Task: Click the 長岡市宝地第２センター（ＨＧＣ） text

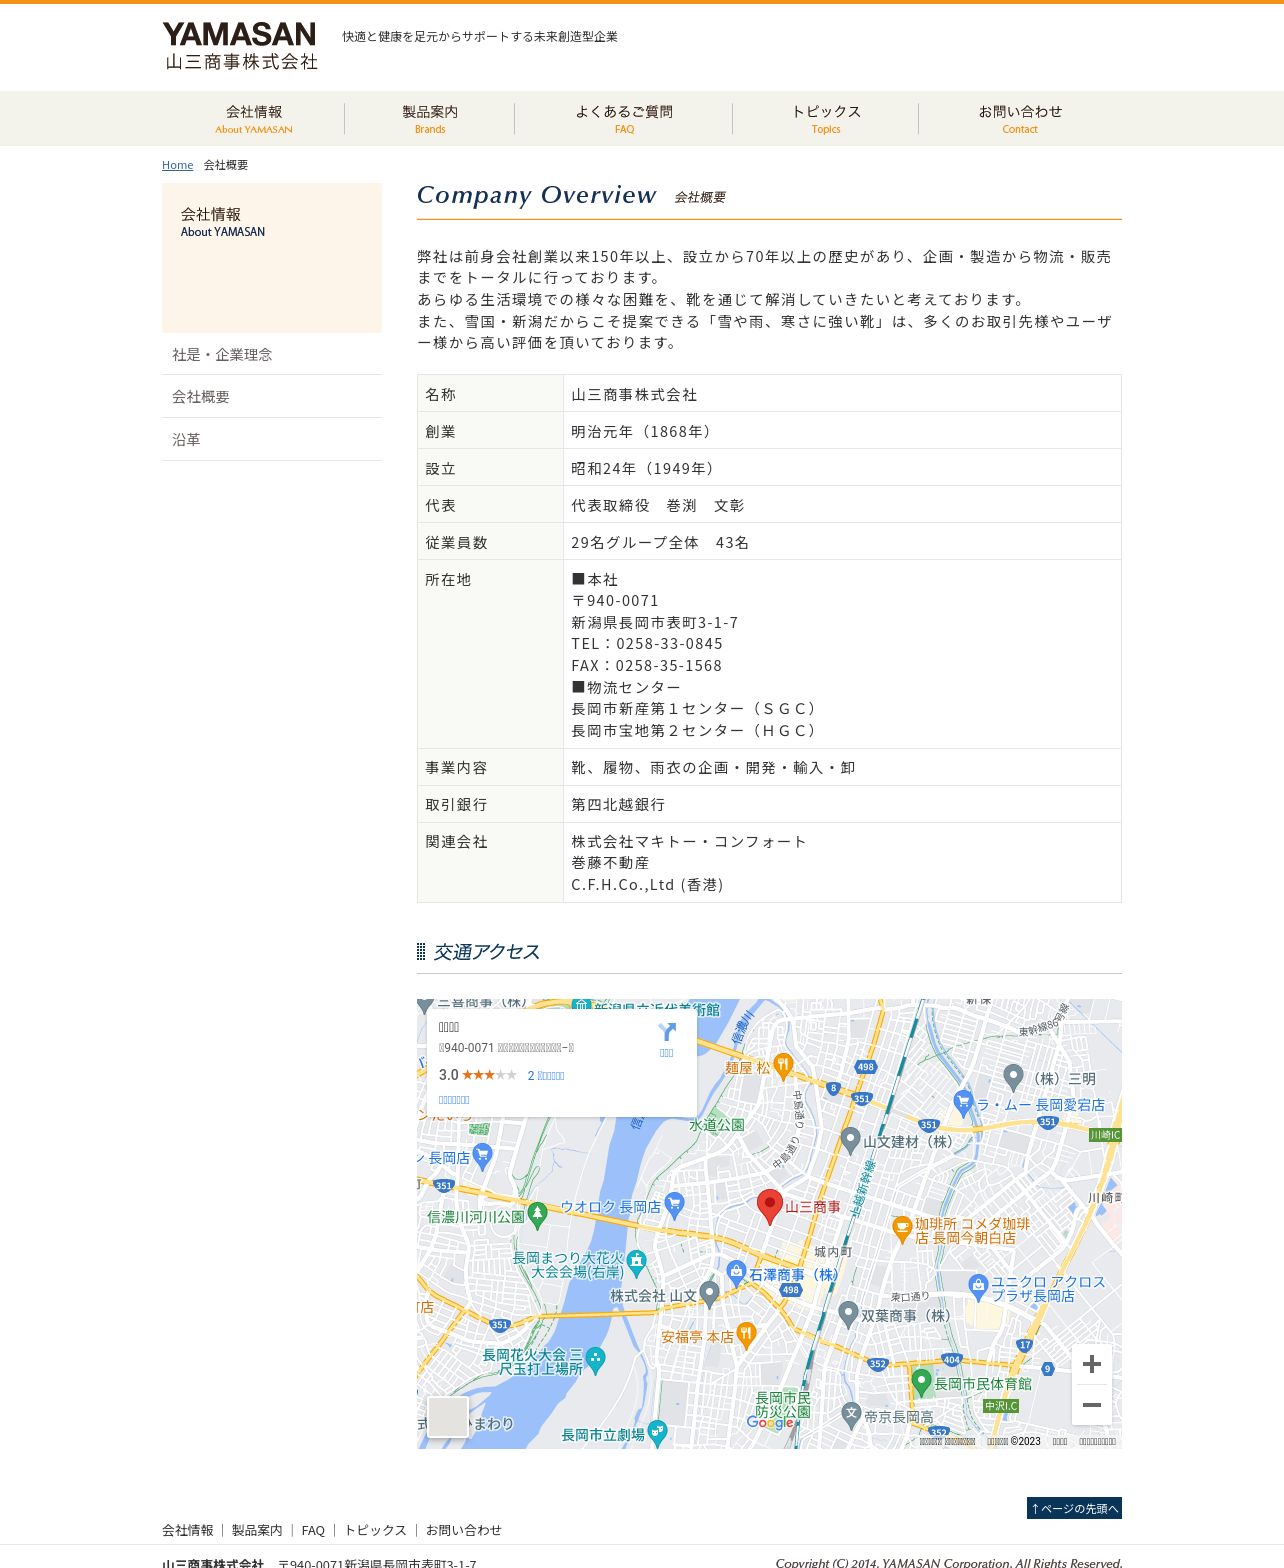Action: click(x=696, y=731)
